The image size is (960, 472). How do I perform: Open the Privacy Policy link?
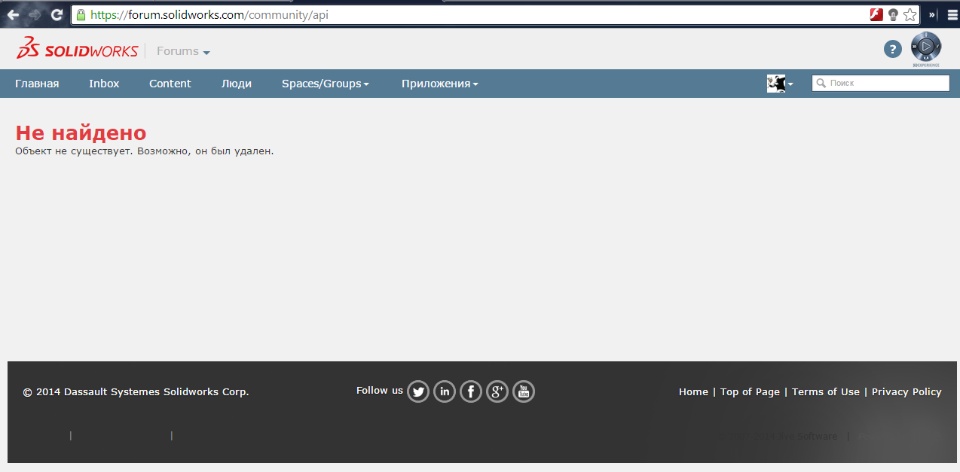point(907,392)
